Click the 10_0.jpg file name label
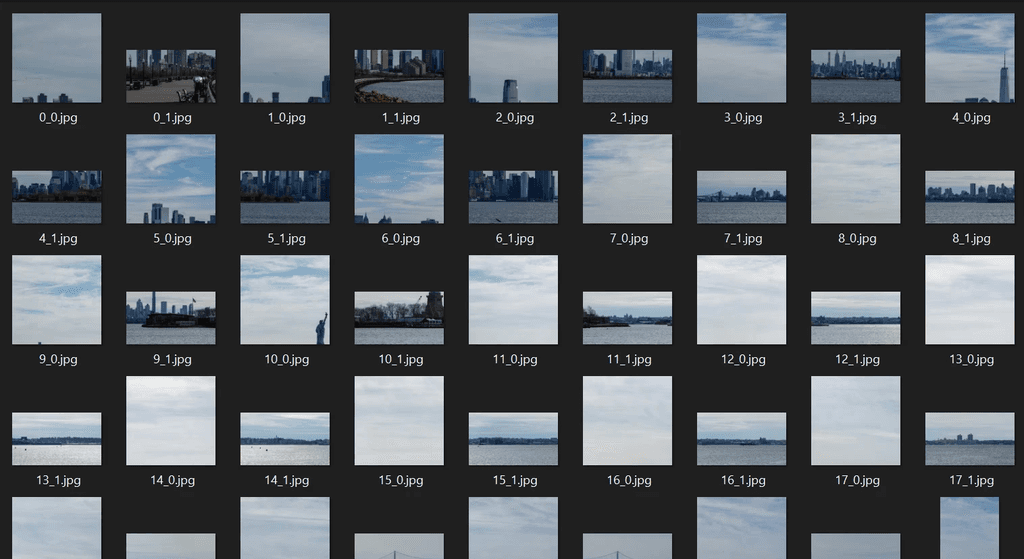This screenshot has width=1024, height=559. 287,360
